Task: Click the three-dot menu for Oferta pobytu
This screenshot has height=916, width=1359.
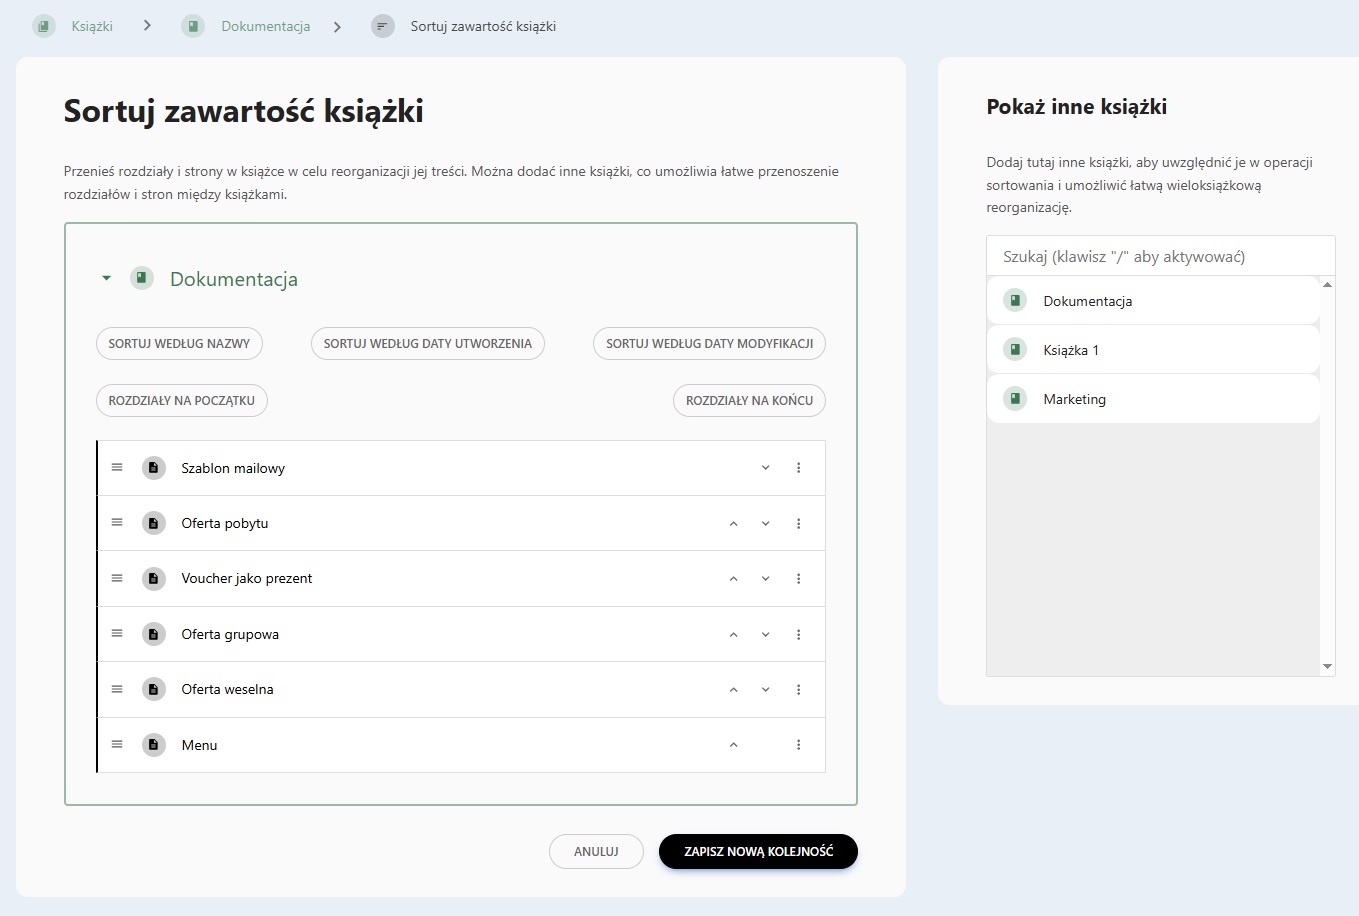Action: pyautogui.click(x=798, y=524)
